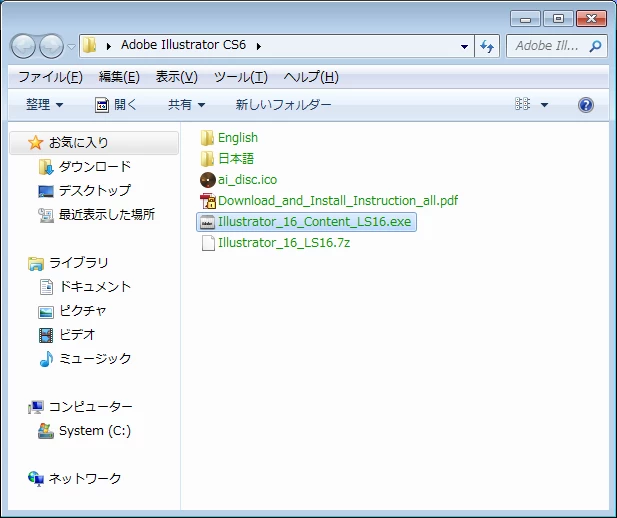Expand breadcrumb arrow after Adobe Illustrator CS6

[259, 46]
